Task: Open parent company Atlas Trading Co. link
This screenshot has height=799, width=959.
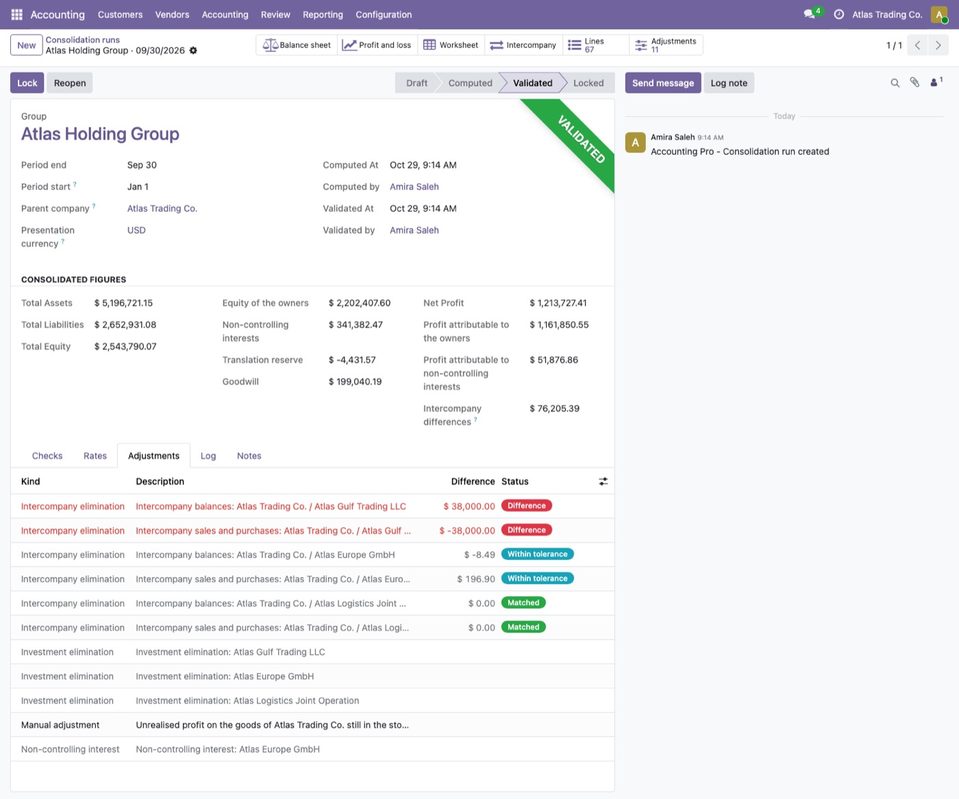Action: pyautogui.click(x=162, y=209)
